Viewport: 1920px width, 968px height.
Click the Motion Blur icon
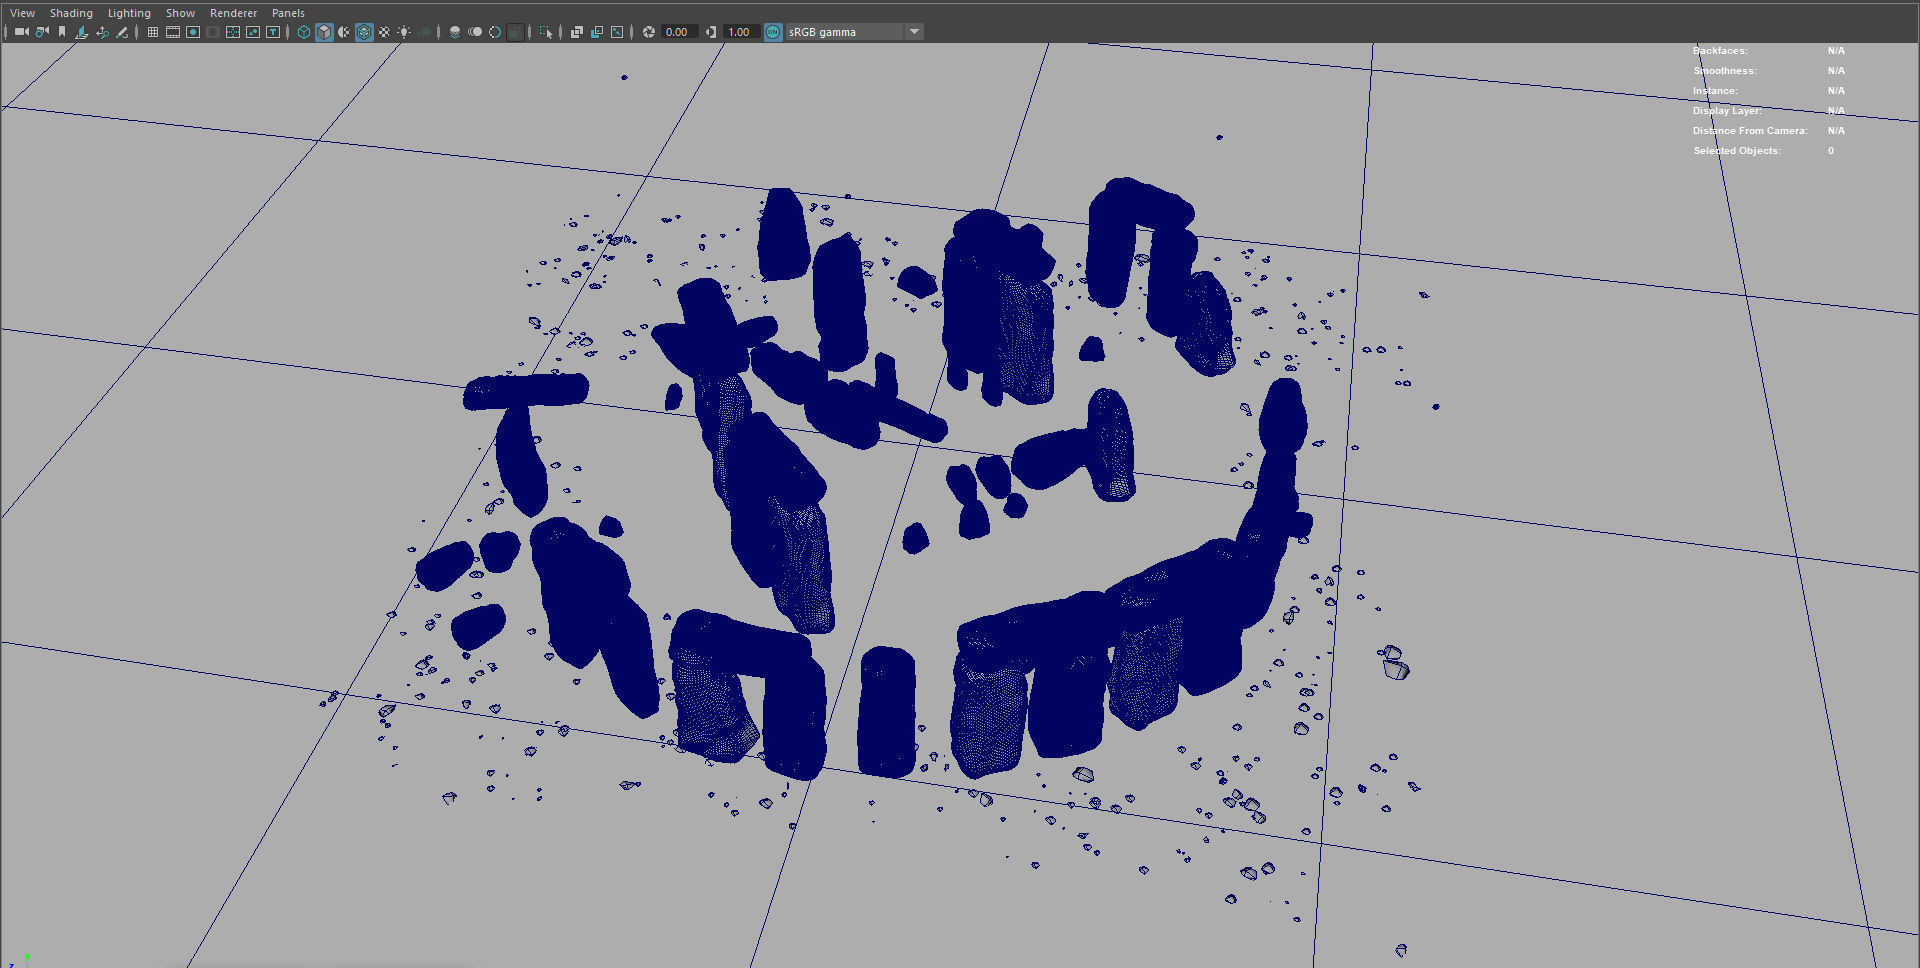[x=475, y=32]
